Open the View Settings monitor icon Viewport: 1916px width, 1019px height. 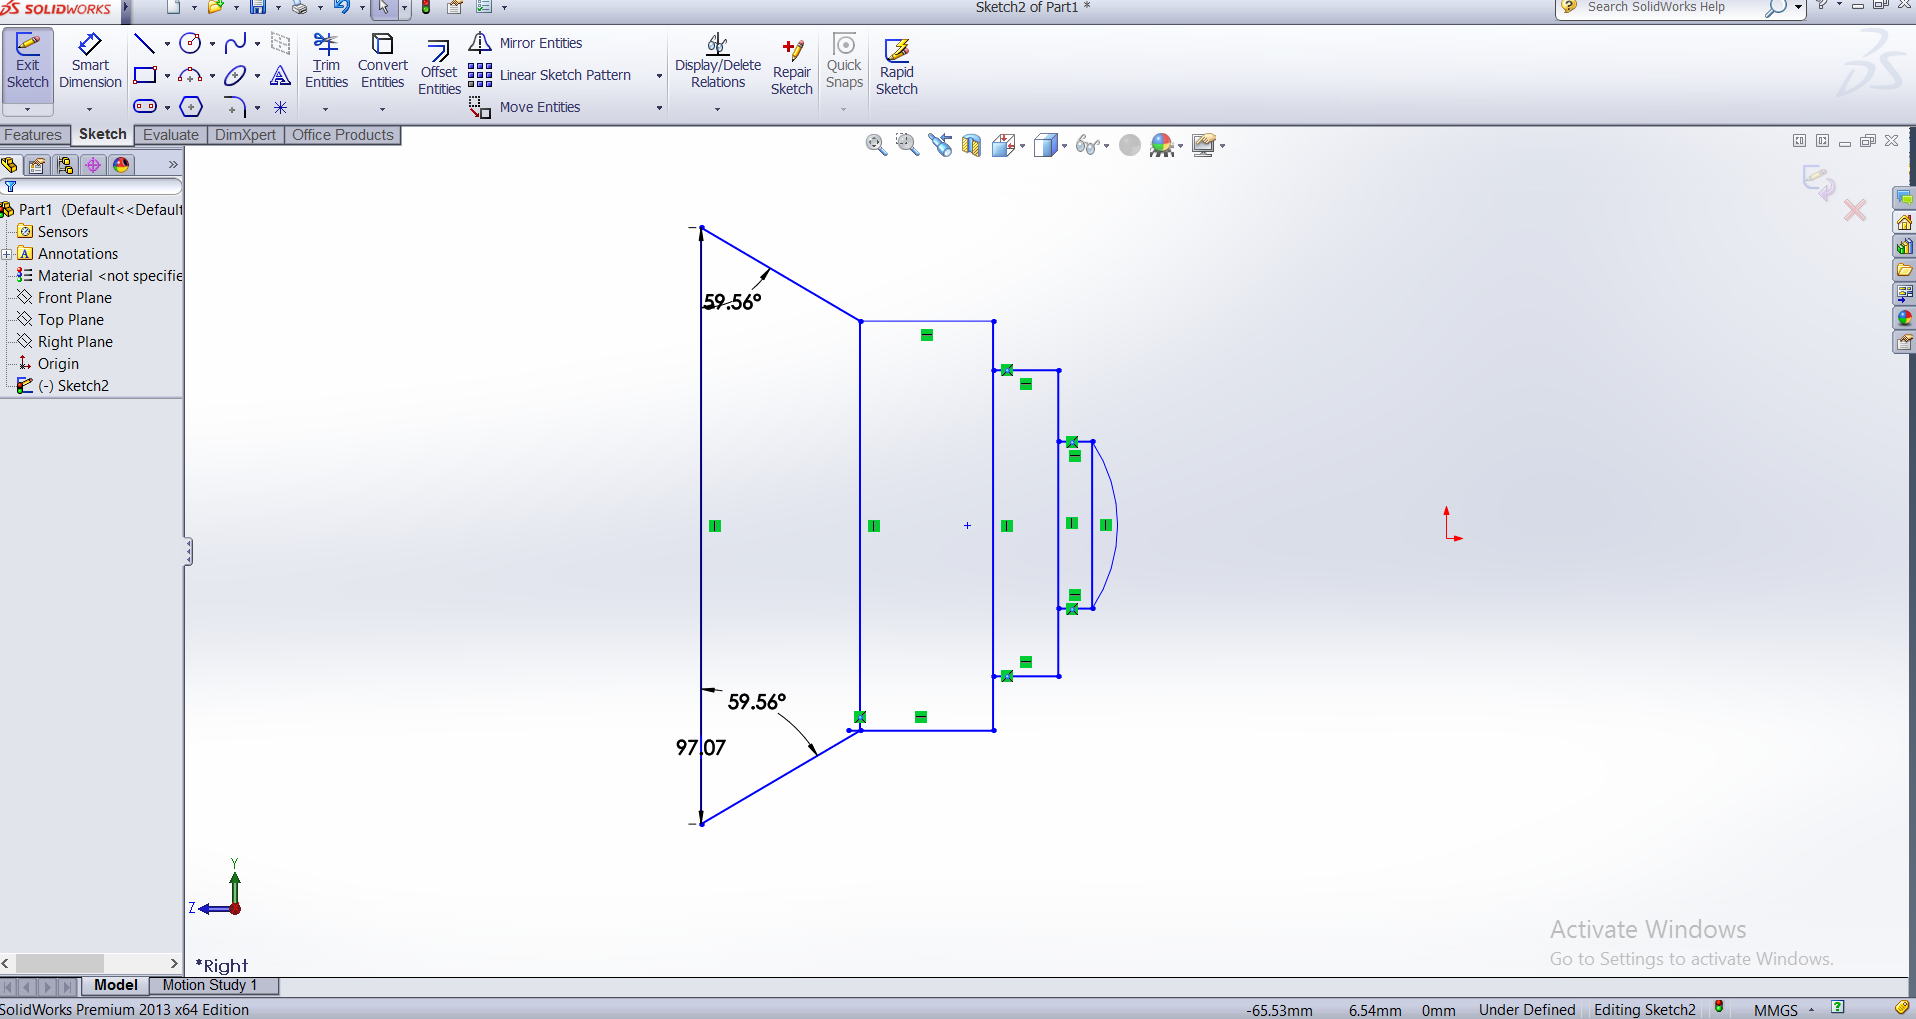[1204, 146]
